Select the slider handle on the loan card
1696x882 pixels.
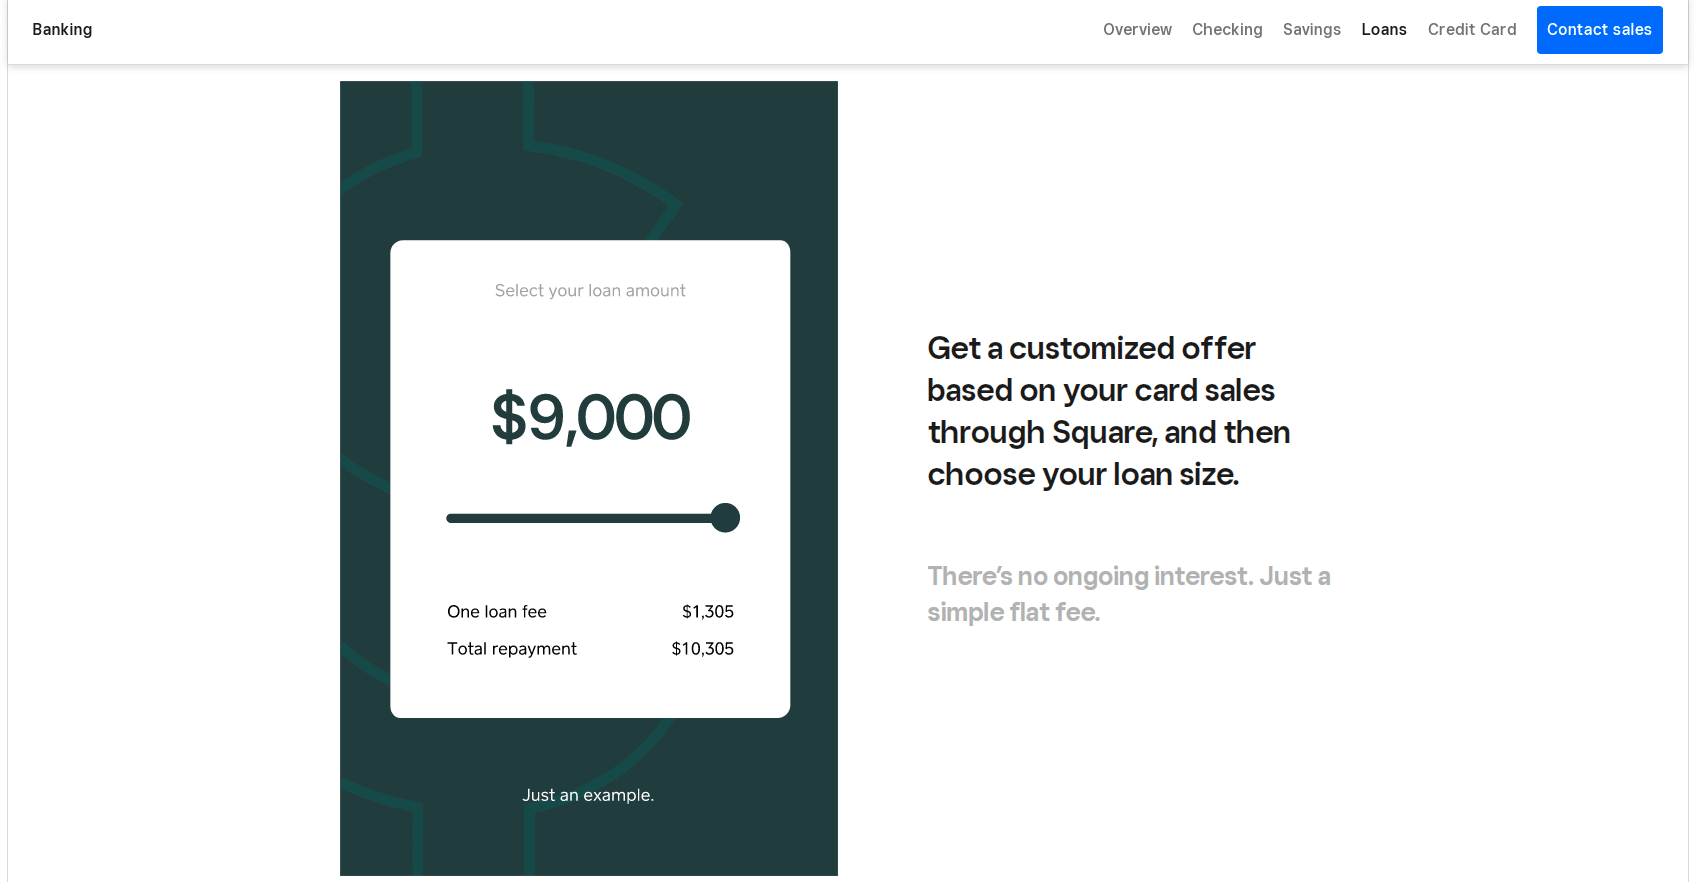[x=724, y=517]
